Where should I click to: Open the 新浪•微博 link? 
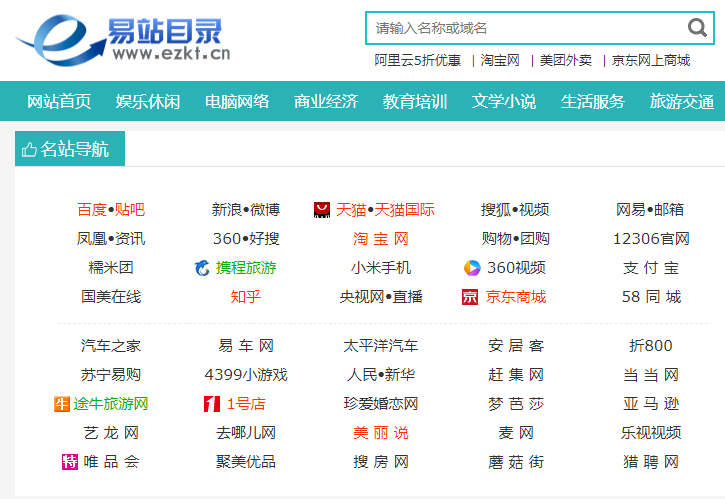(x=246, y=209)
